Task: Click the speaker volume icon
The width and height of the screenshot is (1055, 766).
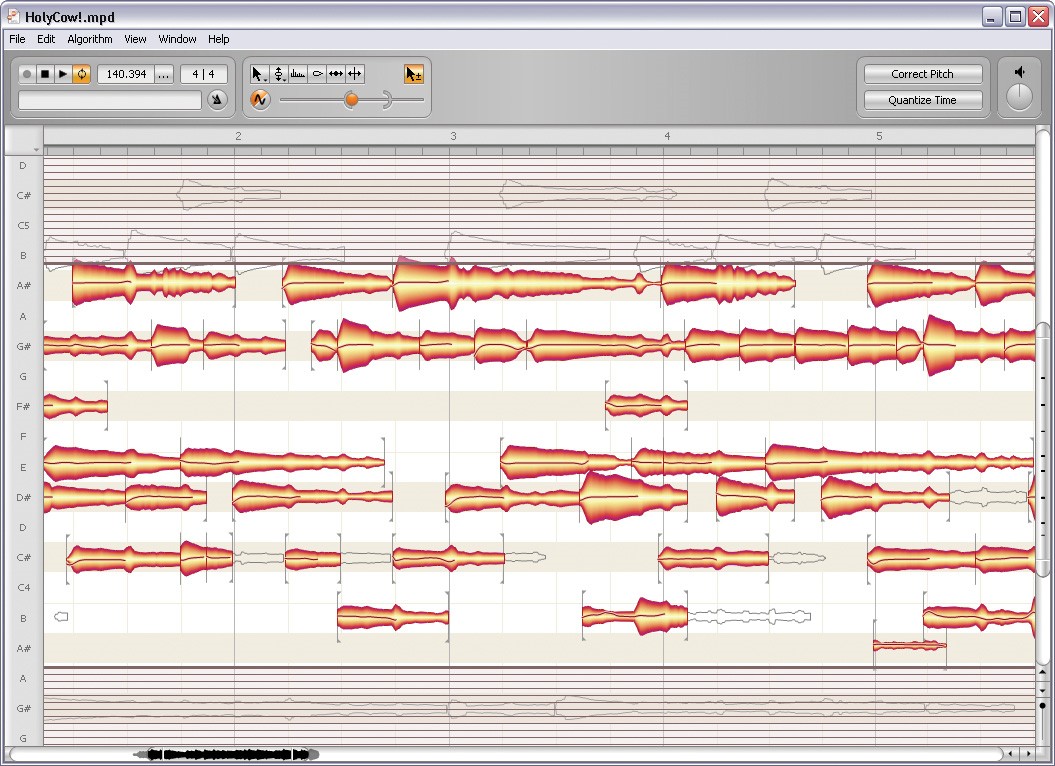Action: tap(1020, 73)
